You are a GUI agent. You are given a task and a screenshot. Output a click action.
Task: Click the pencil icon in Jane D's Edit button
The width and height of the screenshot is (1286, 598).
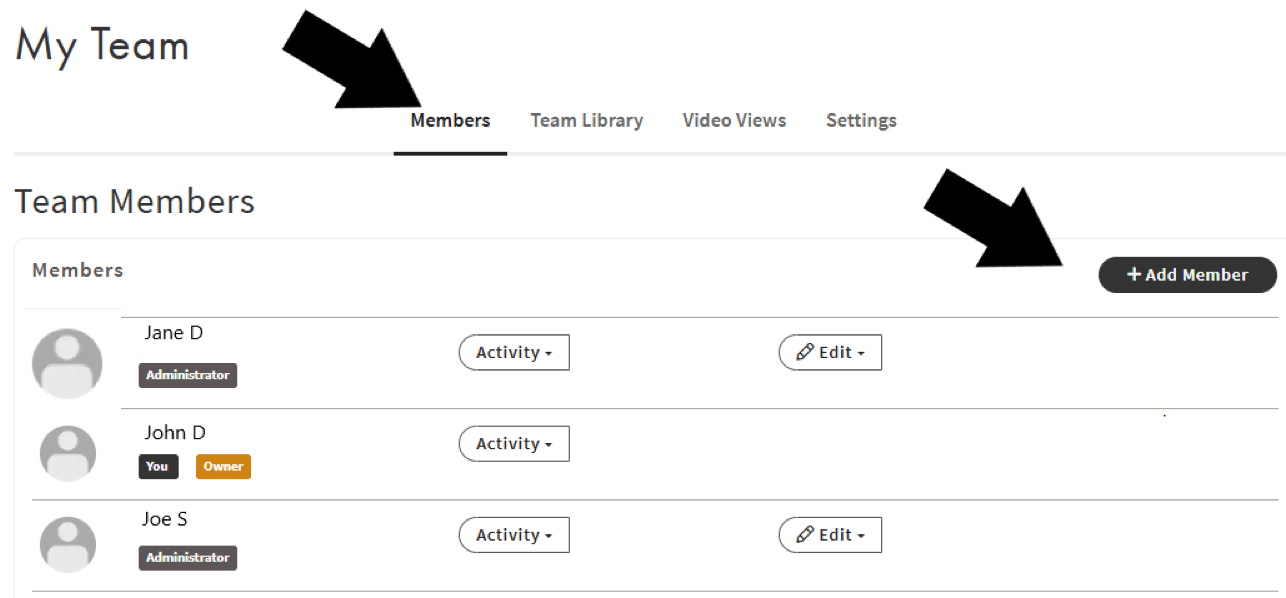[805, 352]
